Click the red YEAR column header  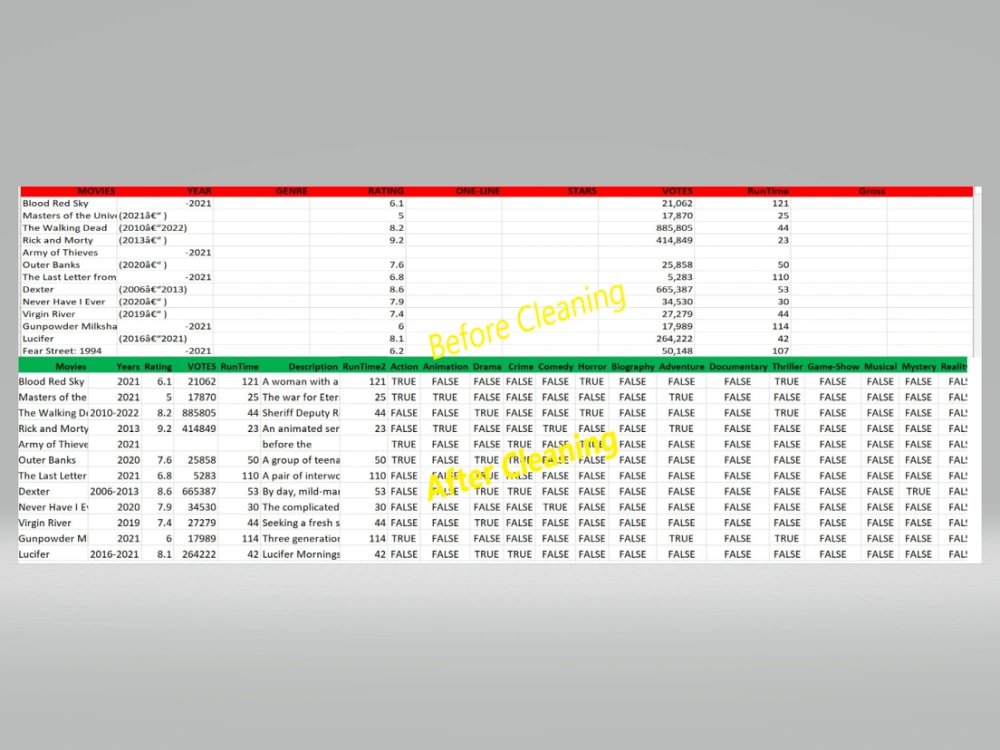[x=199, y=191]
